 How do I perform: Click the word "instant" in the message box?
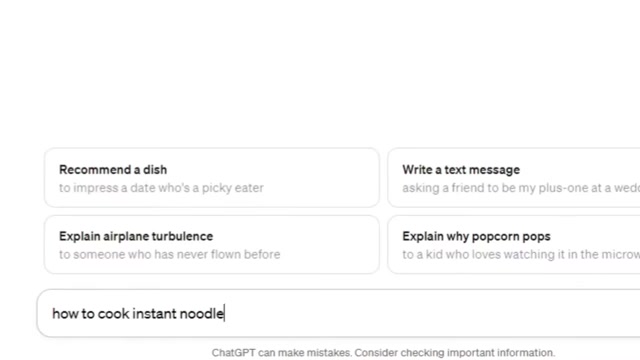(x=154, y=313)
